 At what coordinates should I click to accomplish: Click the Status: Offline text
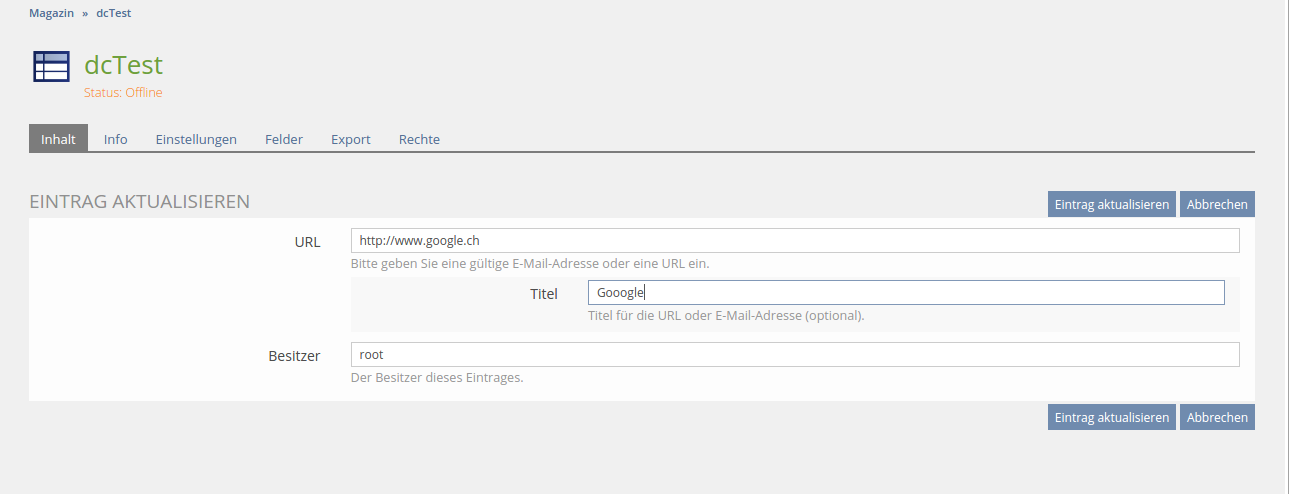click(123, 93)
